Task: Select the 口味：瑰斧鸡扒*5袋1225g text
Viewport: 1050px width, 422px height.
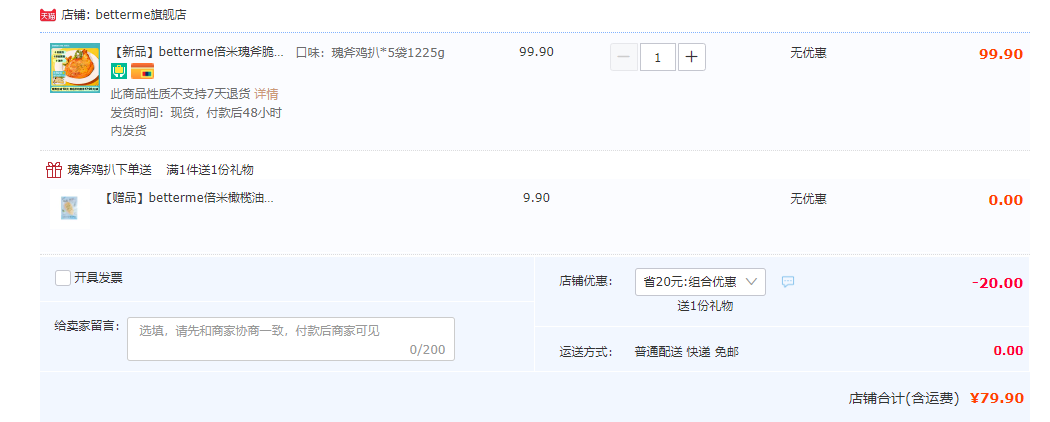Action: [370, 52]
